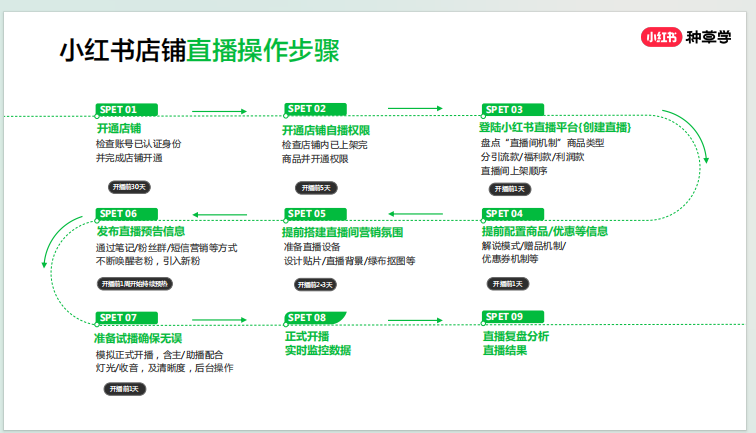The height and width of the screenshot is (433, 756).
Task: Select the SPET 07 label
Action: [x=127, y=318]
